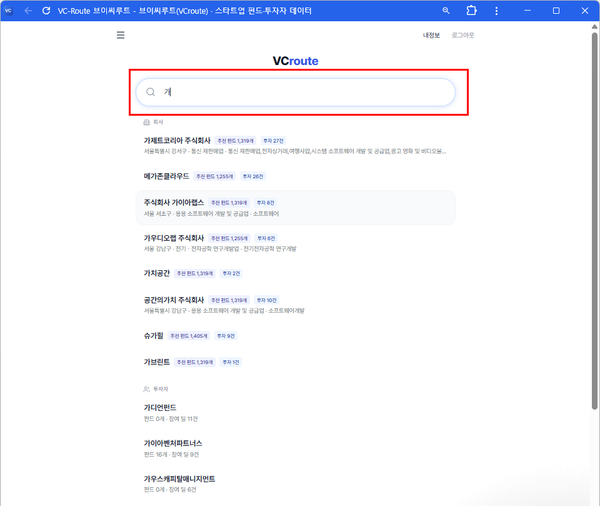Click the search magnifier inside search box
600x506 pixels.
click(x=151, y=92)
